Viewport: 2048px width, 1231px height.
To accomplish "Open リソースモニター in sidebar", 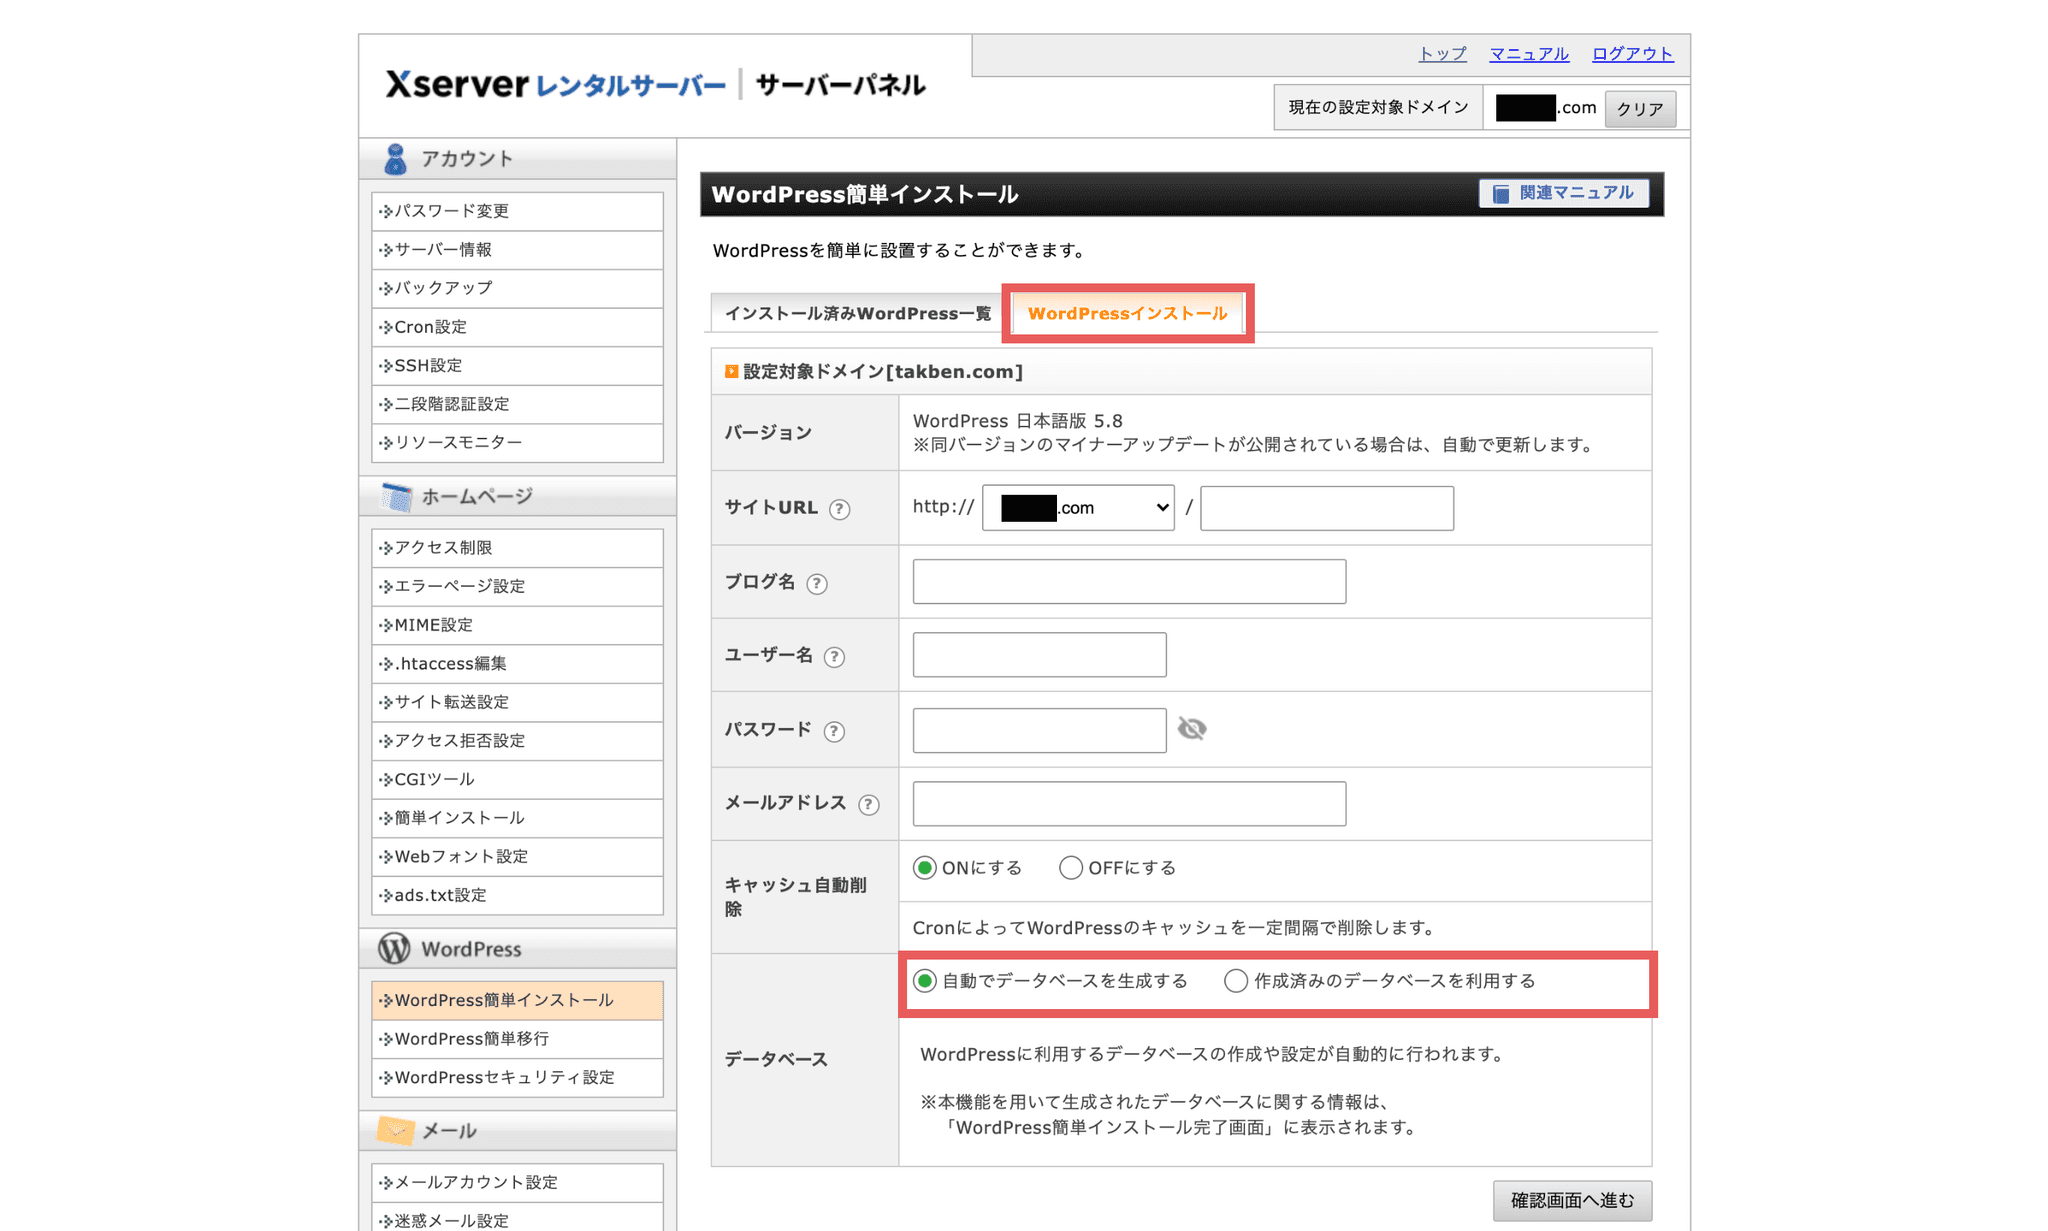I will click(517, 442).
